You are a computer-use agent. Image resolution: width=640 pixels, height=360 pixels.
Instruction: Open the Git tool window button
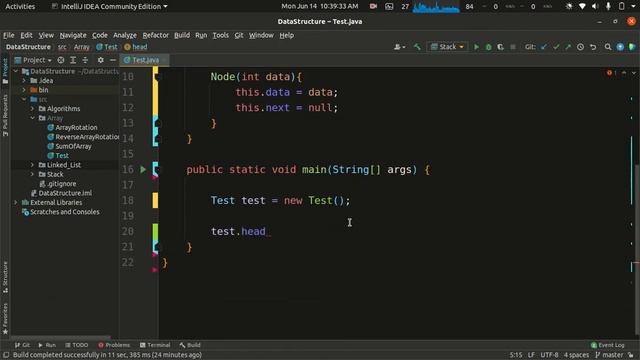pyautogui.click(x=22, y=345)
